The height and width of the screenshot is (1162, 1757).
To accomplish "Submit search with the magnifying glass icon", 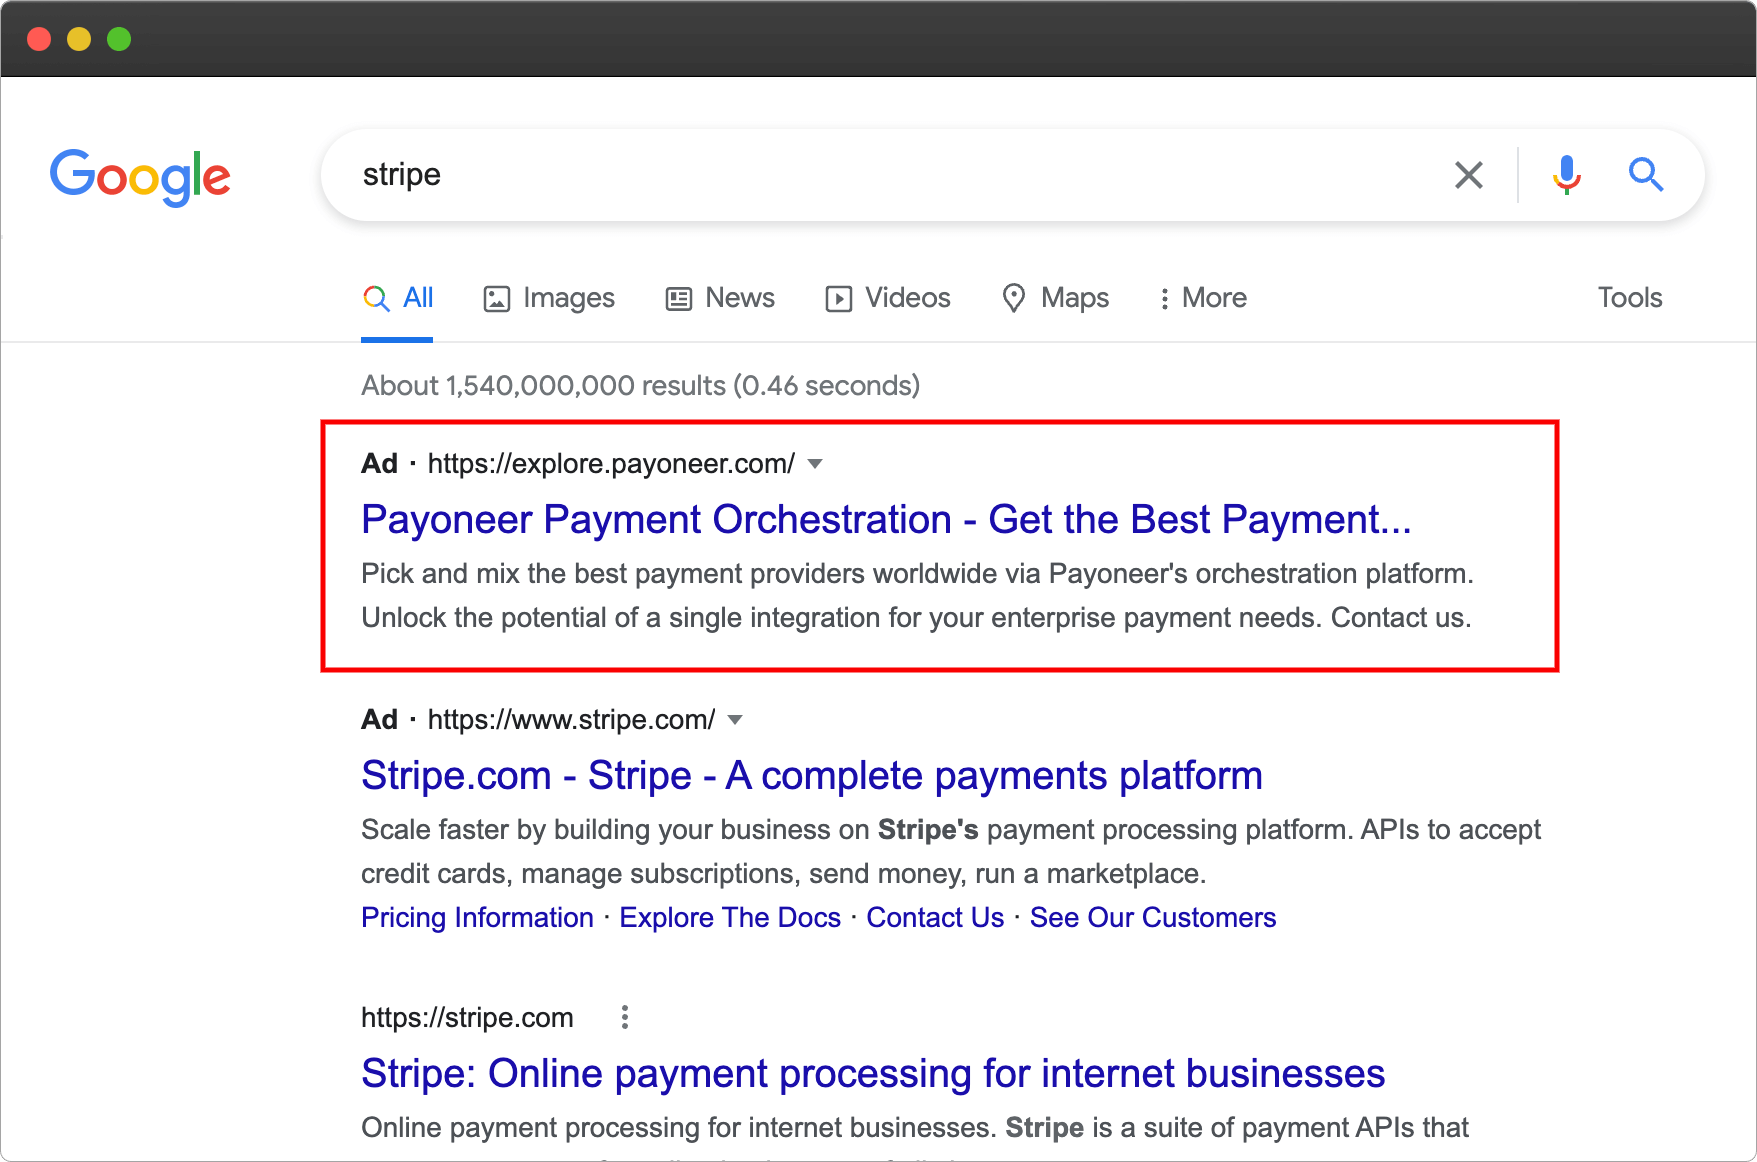I will click(x=1645, y=175).
